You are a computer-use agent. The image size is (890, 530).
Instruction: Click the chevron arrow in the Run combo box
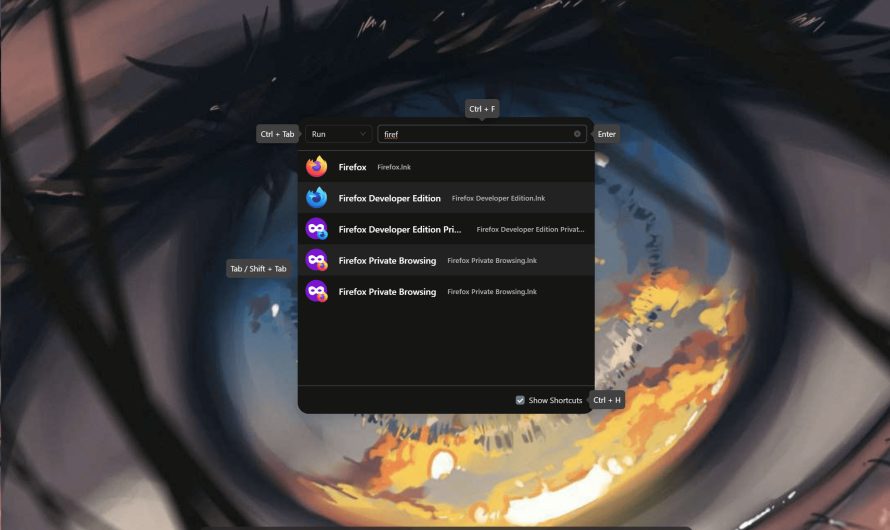(x=363, y=134)
